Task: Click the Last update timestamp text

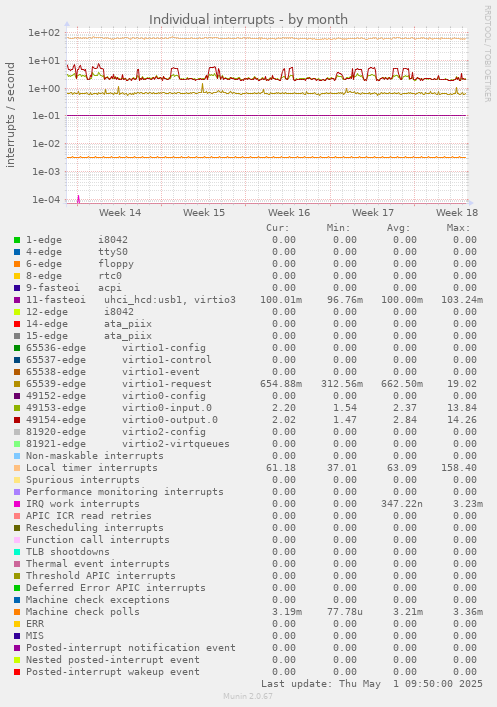Action: click(372, 684)
